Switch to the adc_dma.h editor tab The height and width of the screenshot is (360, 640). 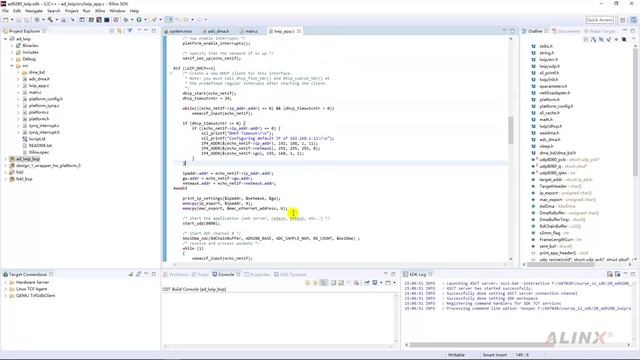[218, 31]
